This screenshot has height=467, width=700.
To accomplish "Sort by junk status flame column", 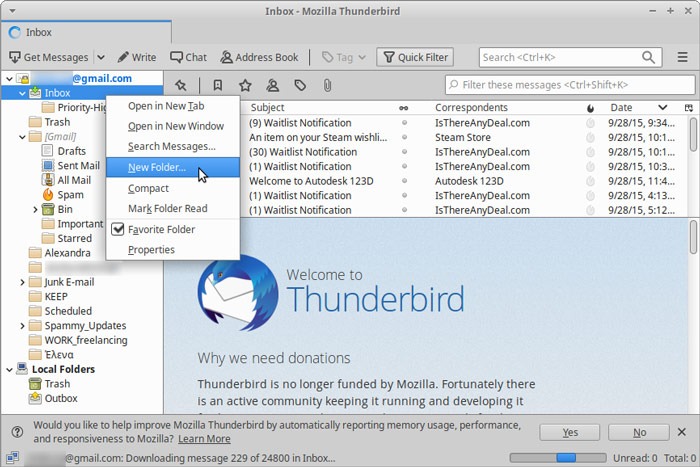I will point(590,108).
